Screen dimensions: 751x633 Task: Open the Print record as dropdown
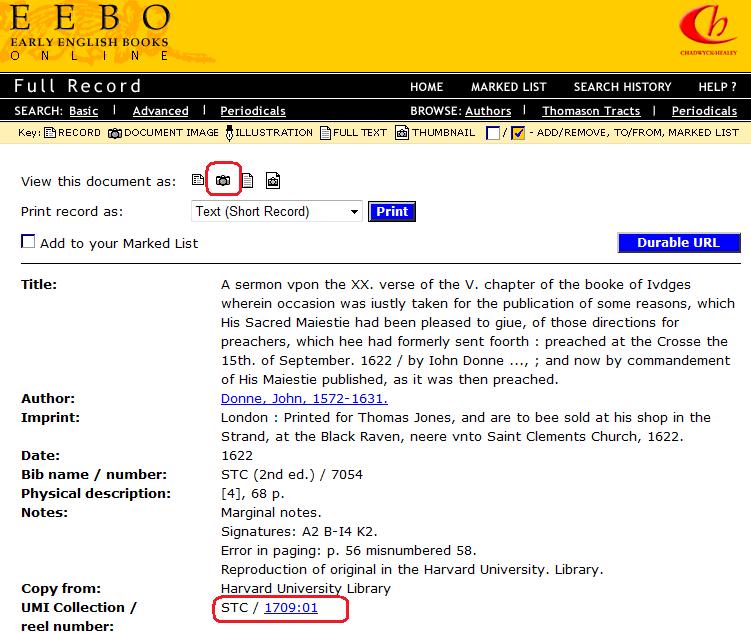(276, 211)
